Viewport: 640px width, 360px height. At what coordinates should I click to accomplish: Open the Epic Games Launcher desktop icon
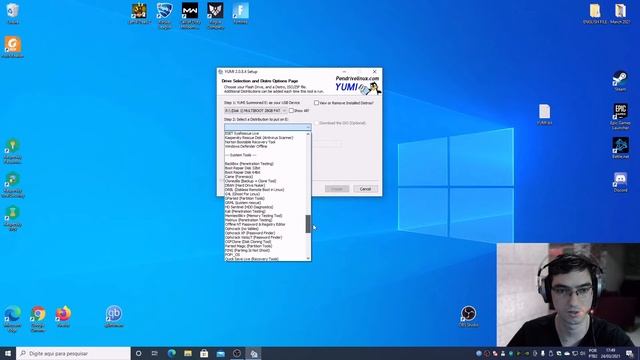click(620, 116)
